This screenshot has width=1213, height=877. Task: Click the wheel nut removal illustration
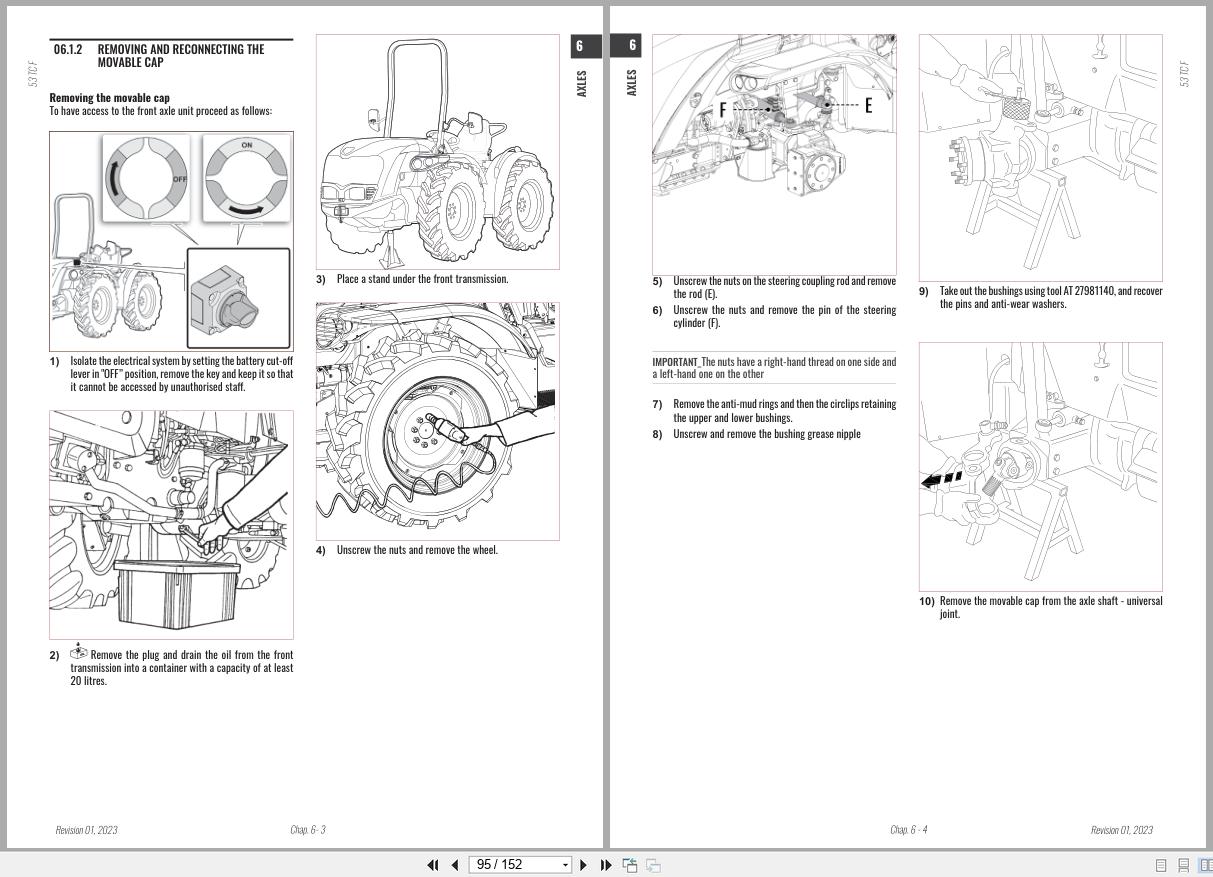coord(438,421)
